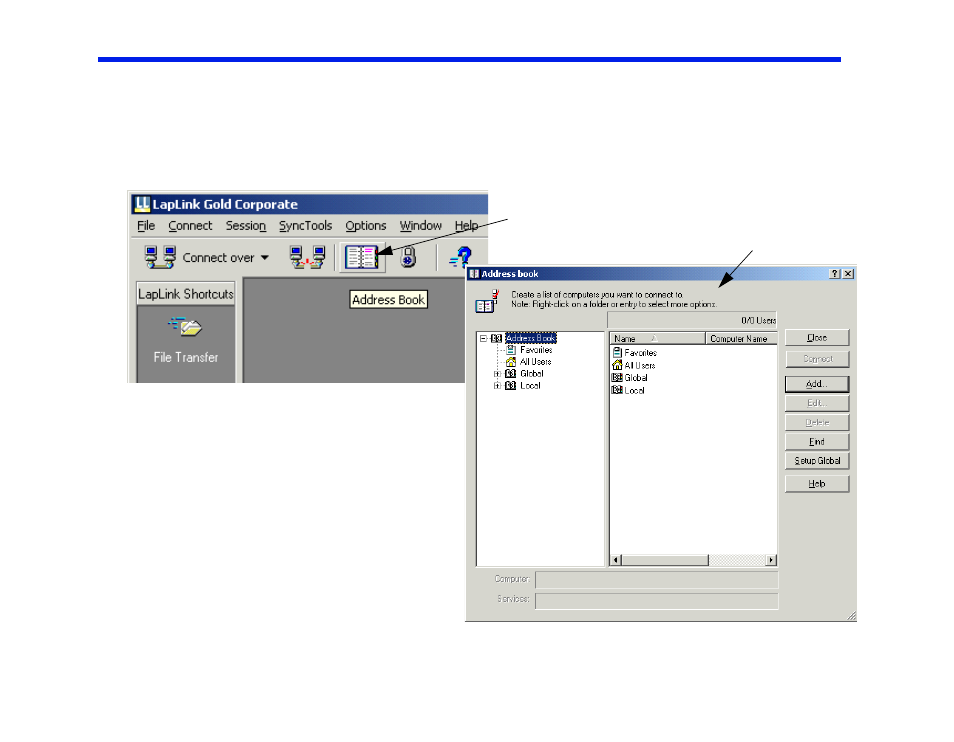Click the LapLink Shortcuts bar header

coord(186,294)
